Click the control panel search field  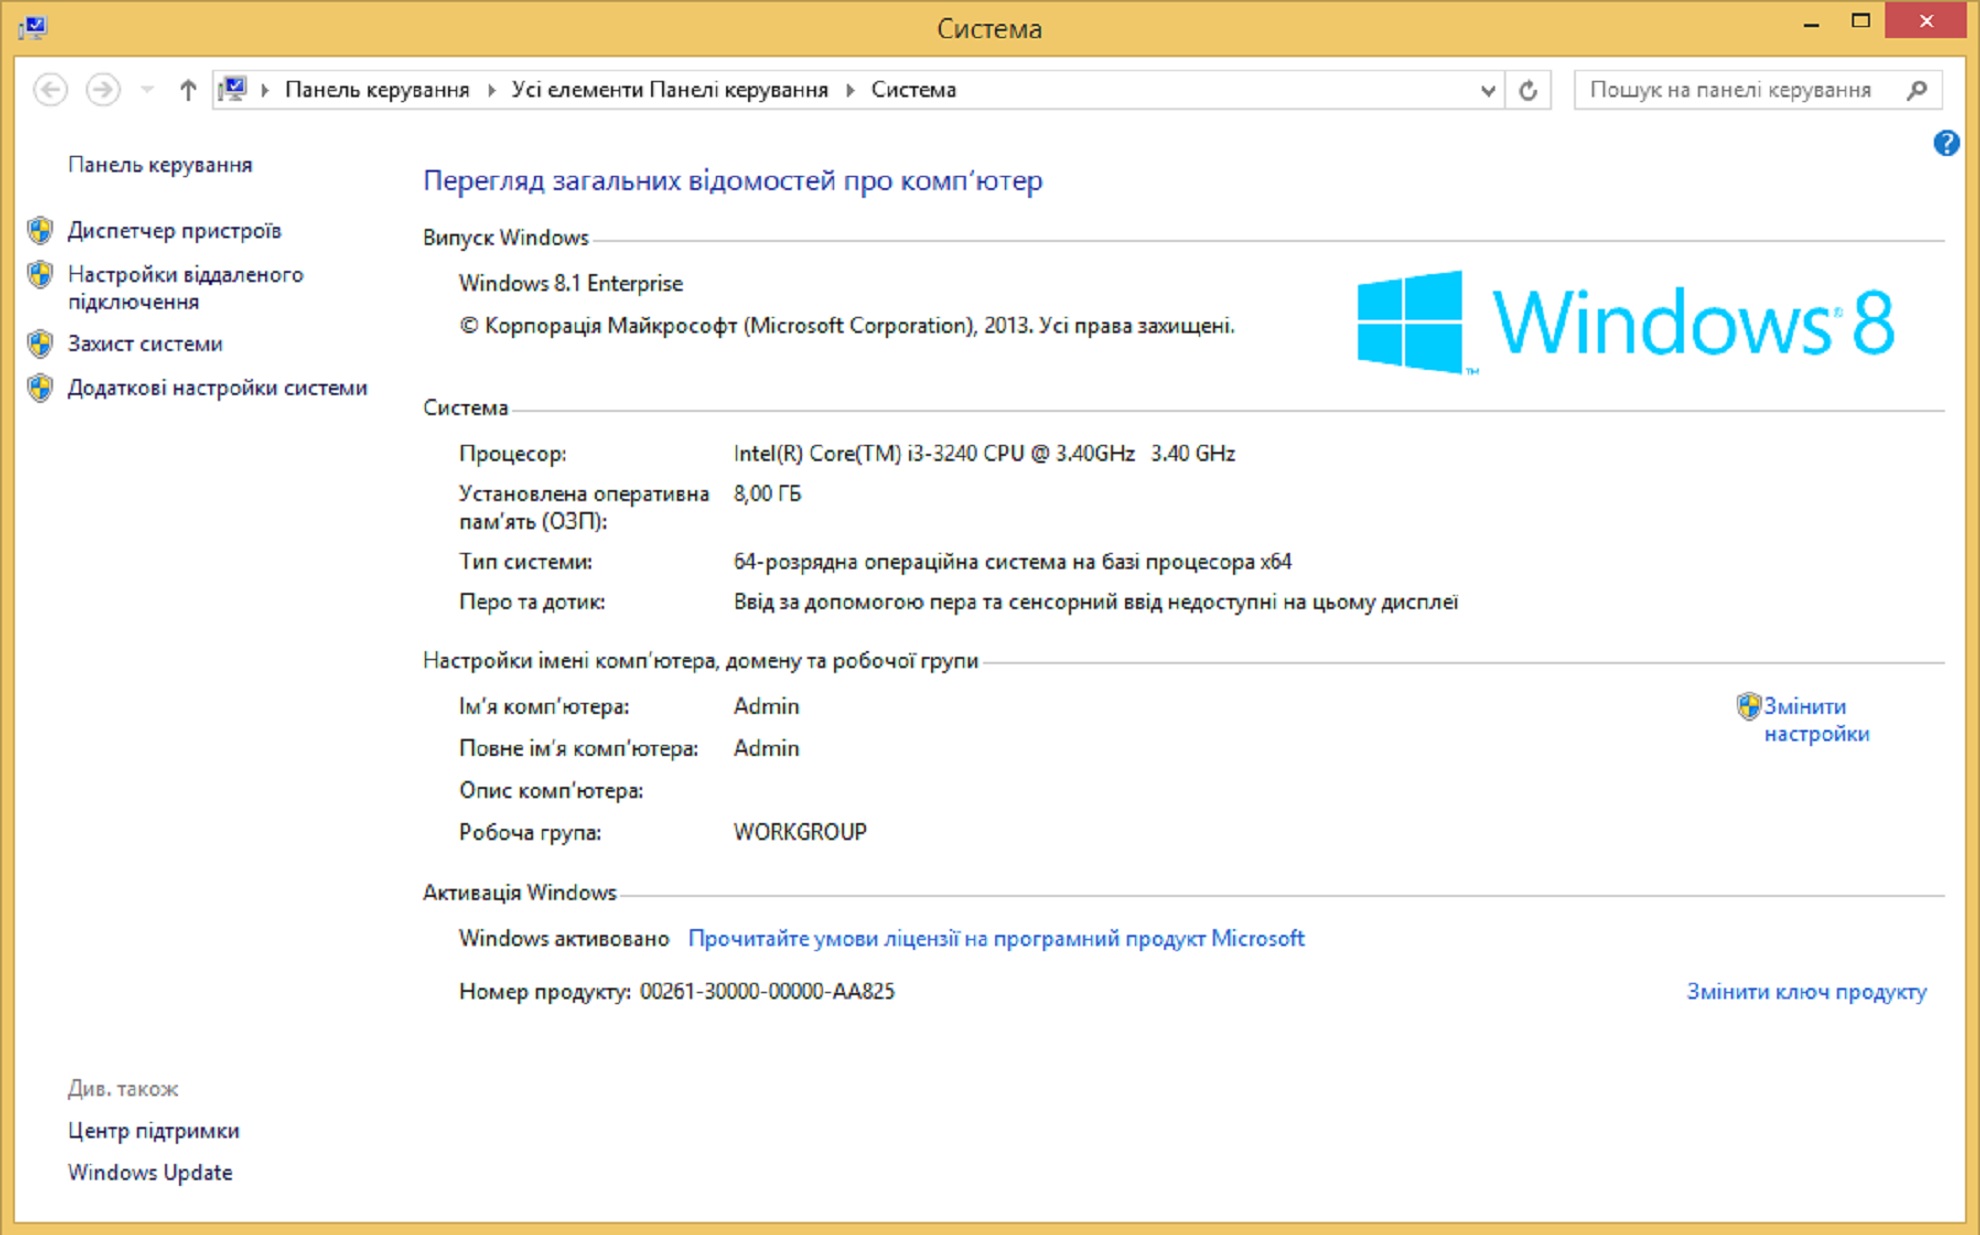pyautogui.click(x=1730, y=90)
